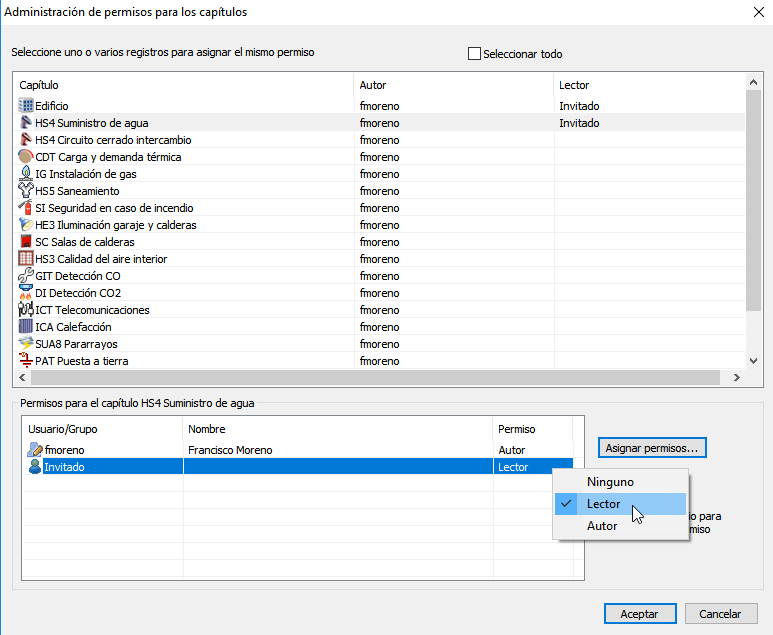Select HS3 Calidad del aire interior row

click(x=380, y=259)
